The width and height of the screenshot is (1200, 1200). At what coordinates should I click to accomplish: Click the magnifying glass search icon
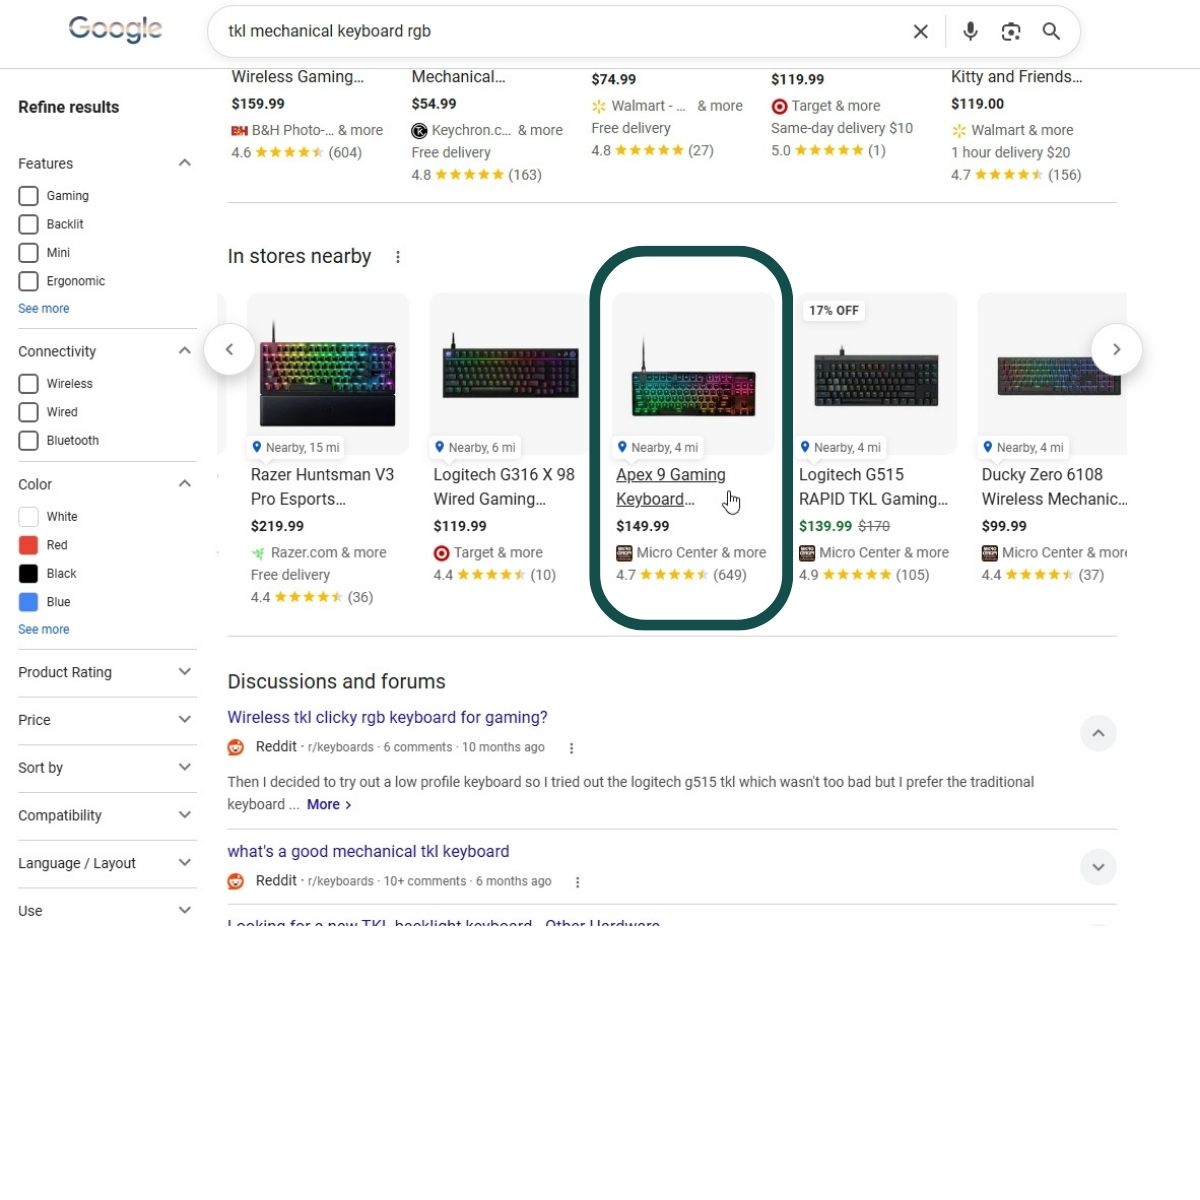(1051, 32)
